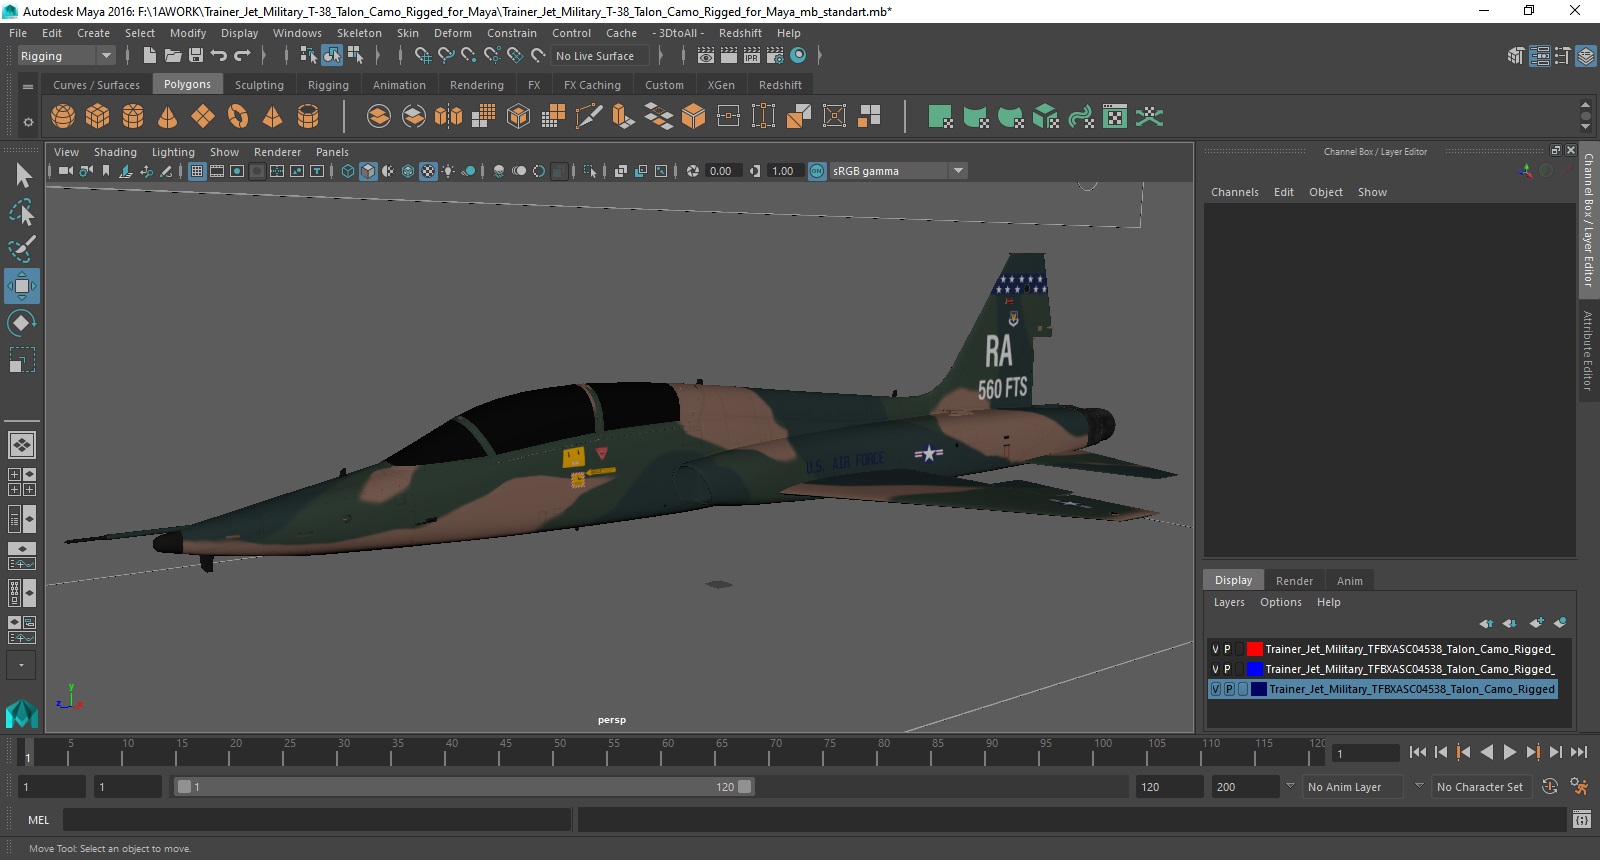
Task: Activate the Lasso Select tool
Action: pos(22,213)
